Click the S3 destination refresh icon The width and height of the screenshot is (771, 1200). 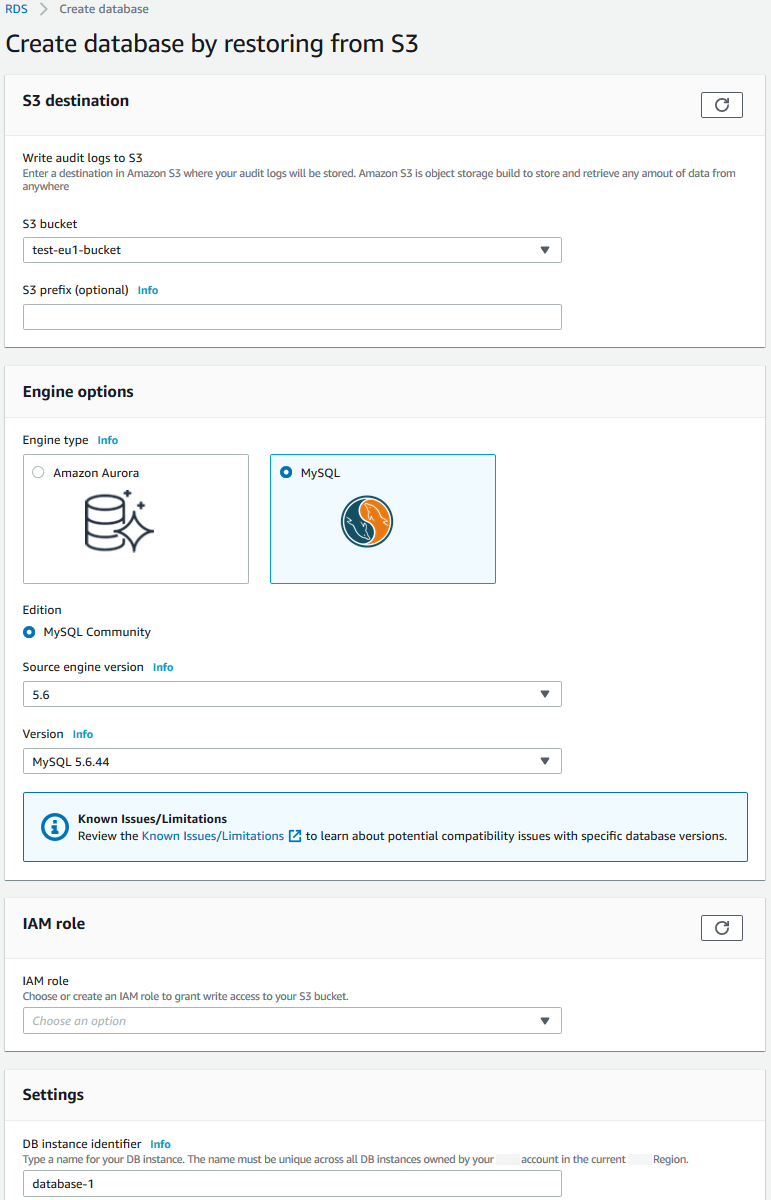click(x=722, y=105)
